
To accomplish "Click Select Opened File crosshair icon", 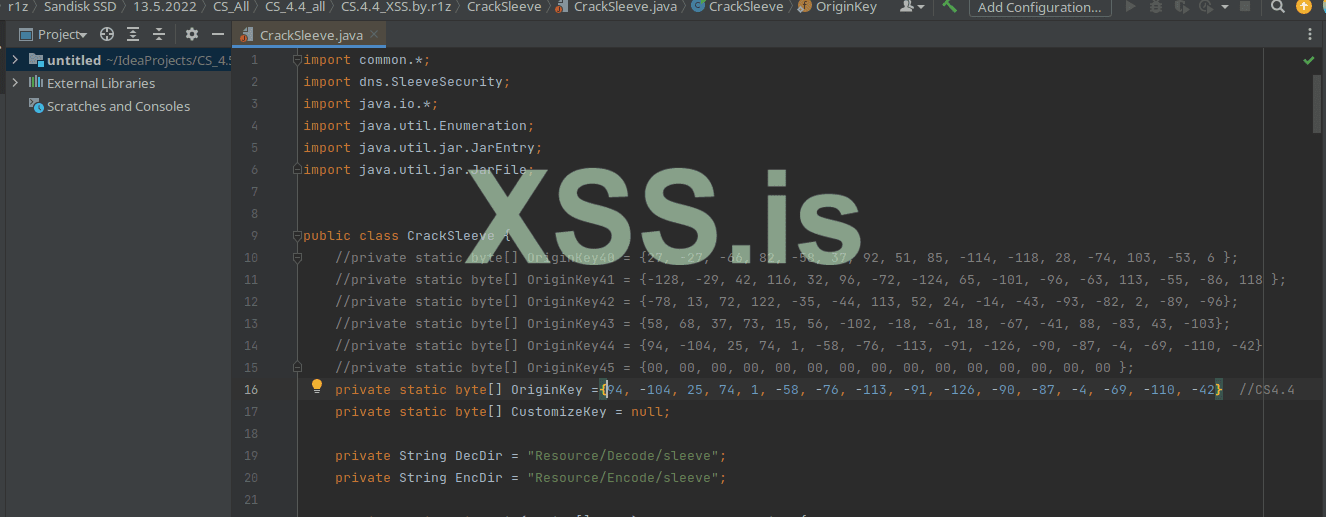I will [107, 34].
